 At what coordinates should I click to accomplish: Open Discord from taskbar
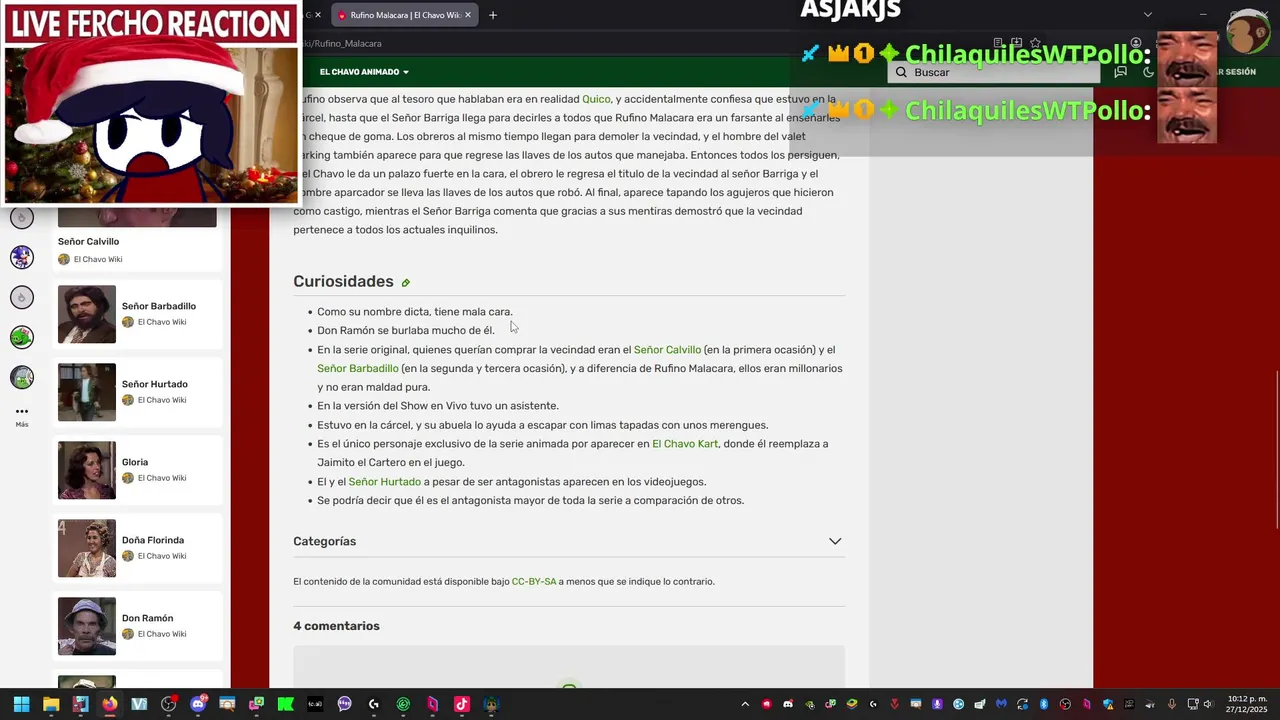point(198,704)
